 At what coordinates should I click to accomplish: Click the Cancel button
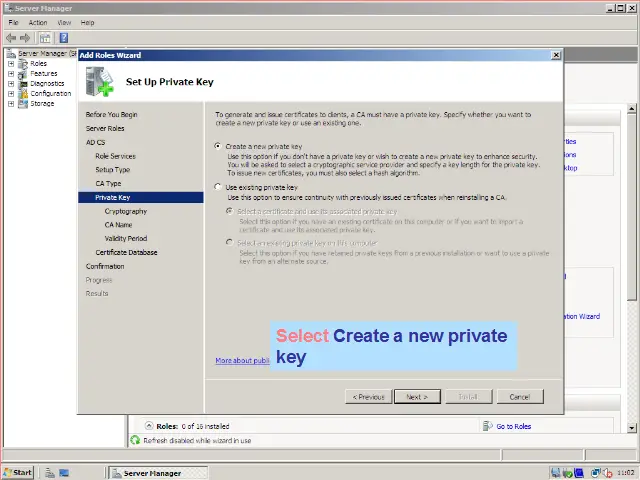[x=520, y=397]
